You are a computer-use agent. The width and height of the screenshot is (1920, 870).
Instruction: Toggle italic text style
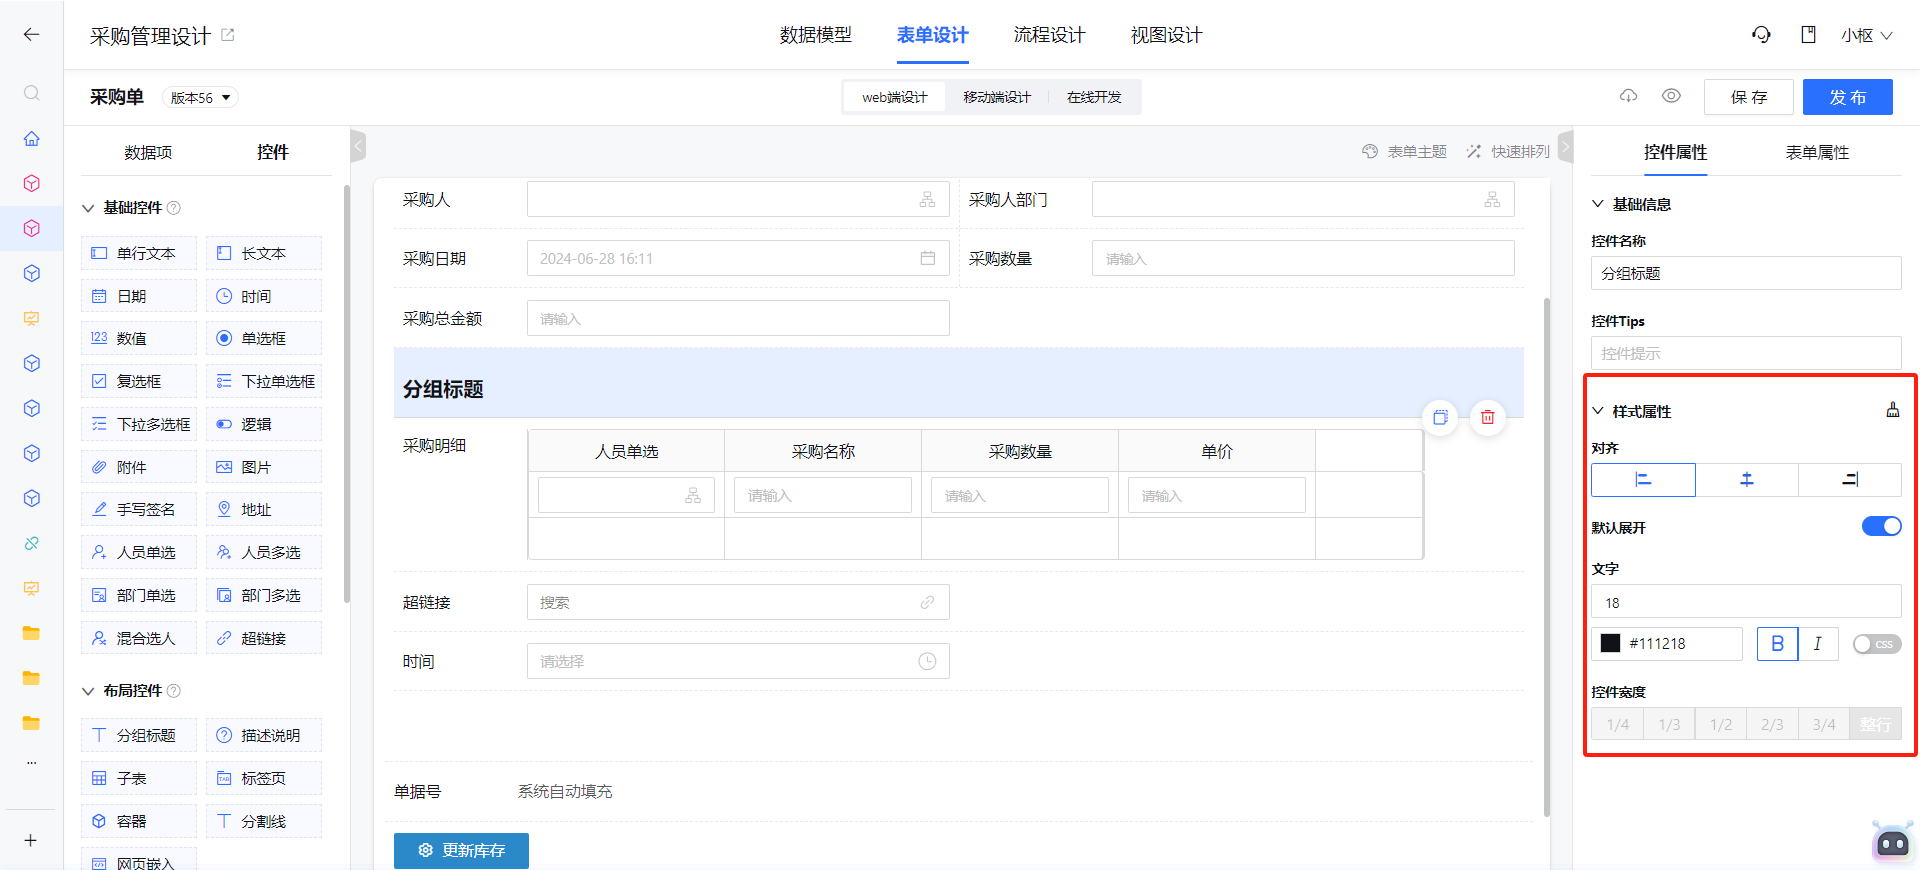click(1818, 644)
